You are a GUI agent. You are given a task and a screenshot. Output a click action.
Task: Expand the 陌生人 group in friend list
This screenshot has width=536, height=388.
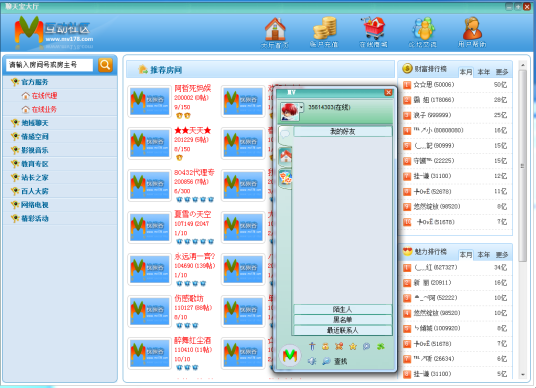(343, 309)
